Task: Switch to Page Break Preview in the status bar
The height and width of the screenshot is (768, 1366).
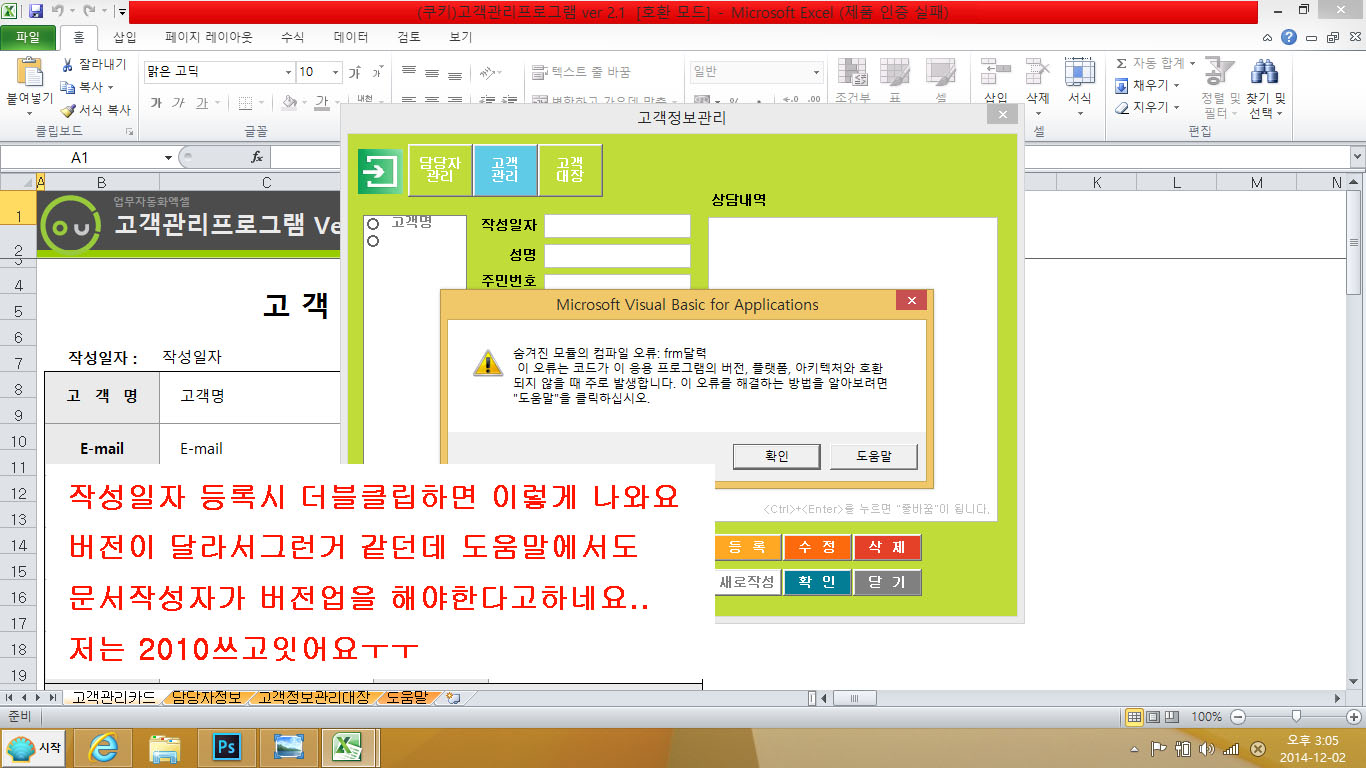Action: (1170, 717)
